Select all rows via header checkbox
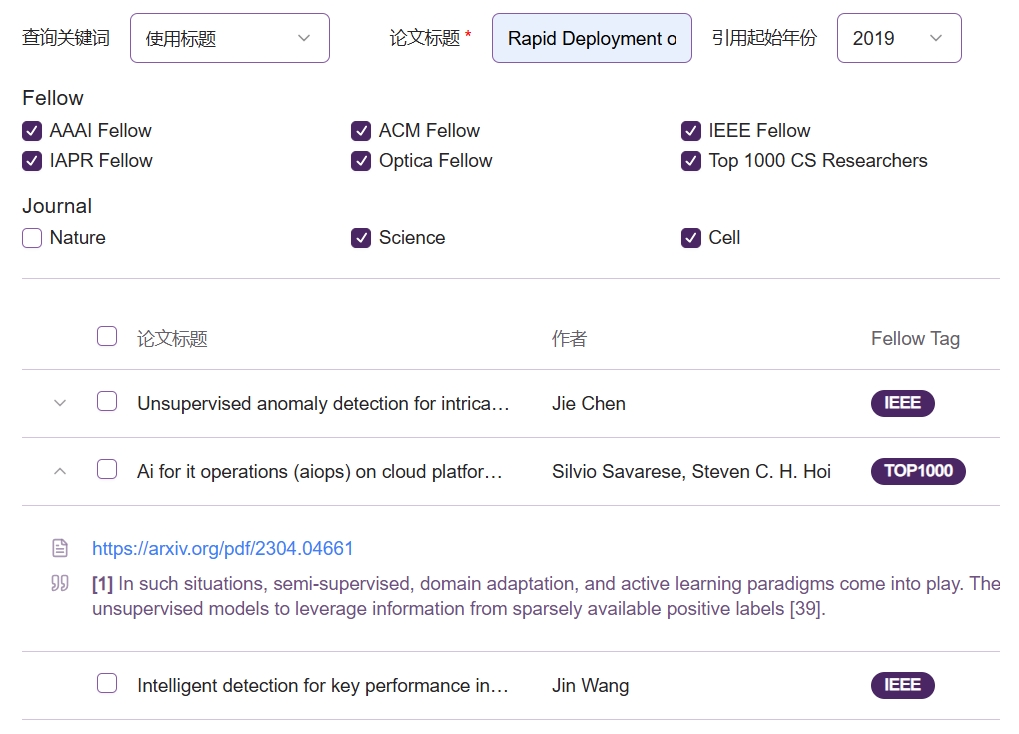The width and height of the screenshot is (1019, 734). pos(107,337)
